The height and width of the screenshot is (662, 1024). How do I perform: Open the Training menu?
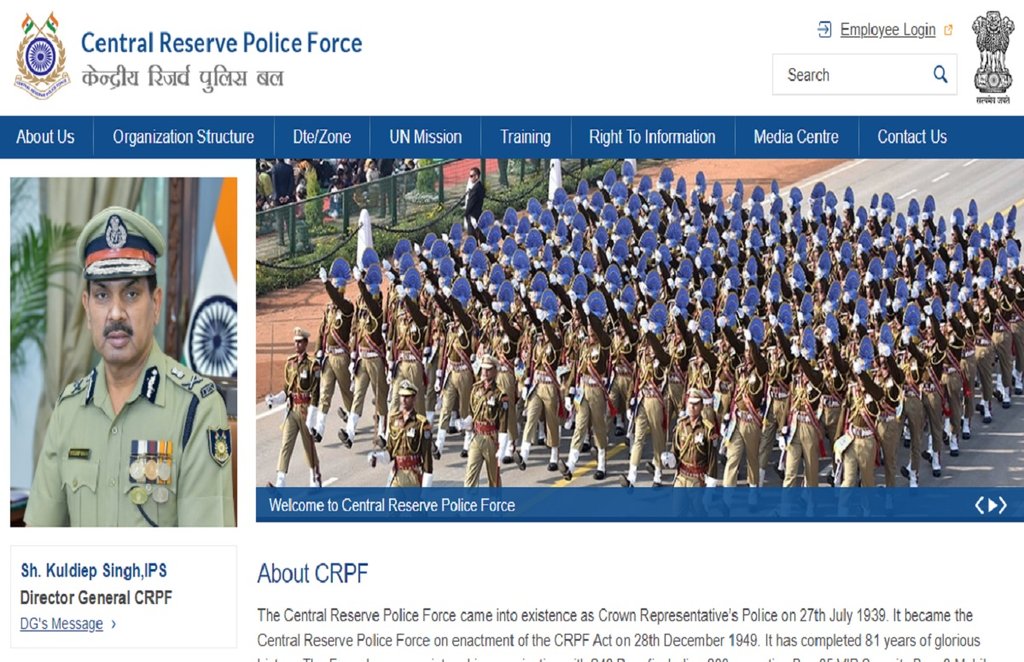pyautogui.click(x=526, y=137)
